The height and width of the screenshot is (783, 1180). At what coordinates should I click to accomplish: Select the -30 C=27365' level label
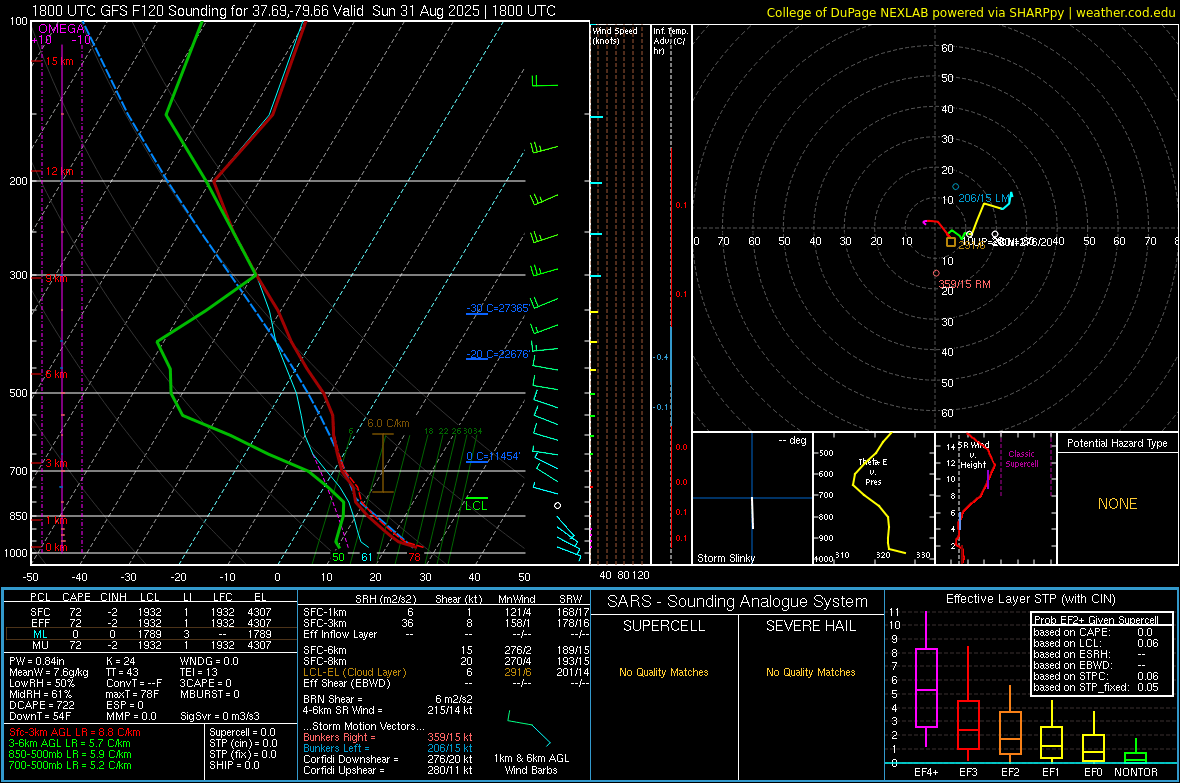coord(497,308)
